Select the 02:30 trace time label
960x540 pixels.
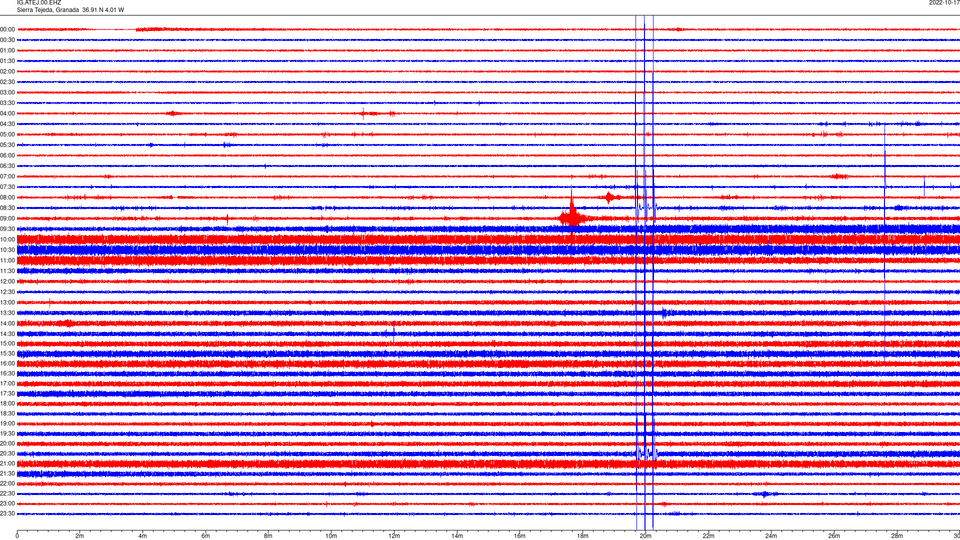7,82
